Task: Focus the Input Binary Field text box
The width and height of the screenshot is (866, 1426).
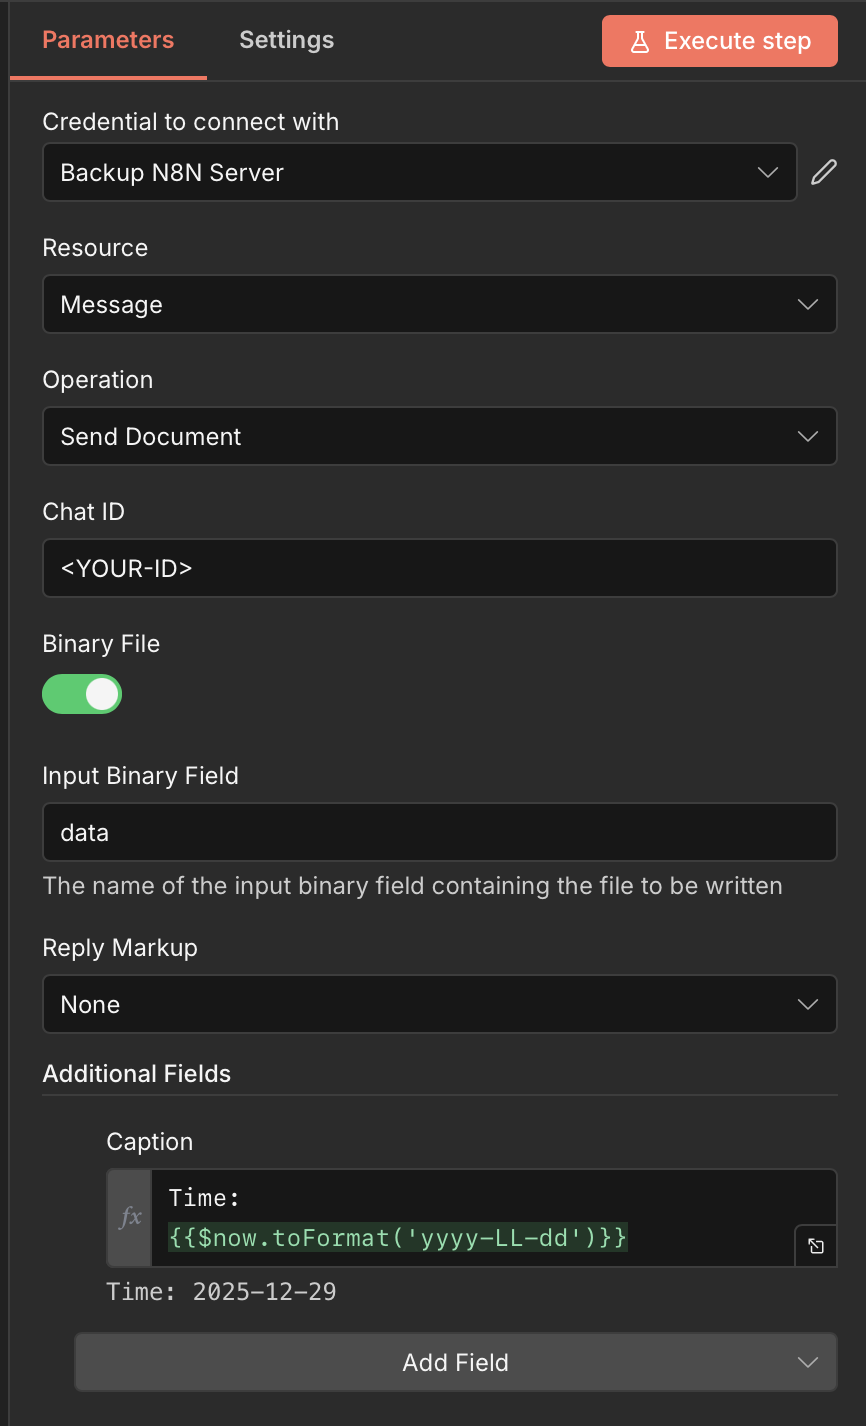Action: coord(439,832)
